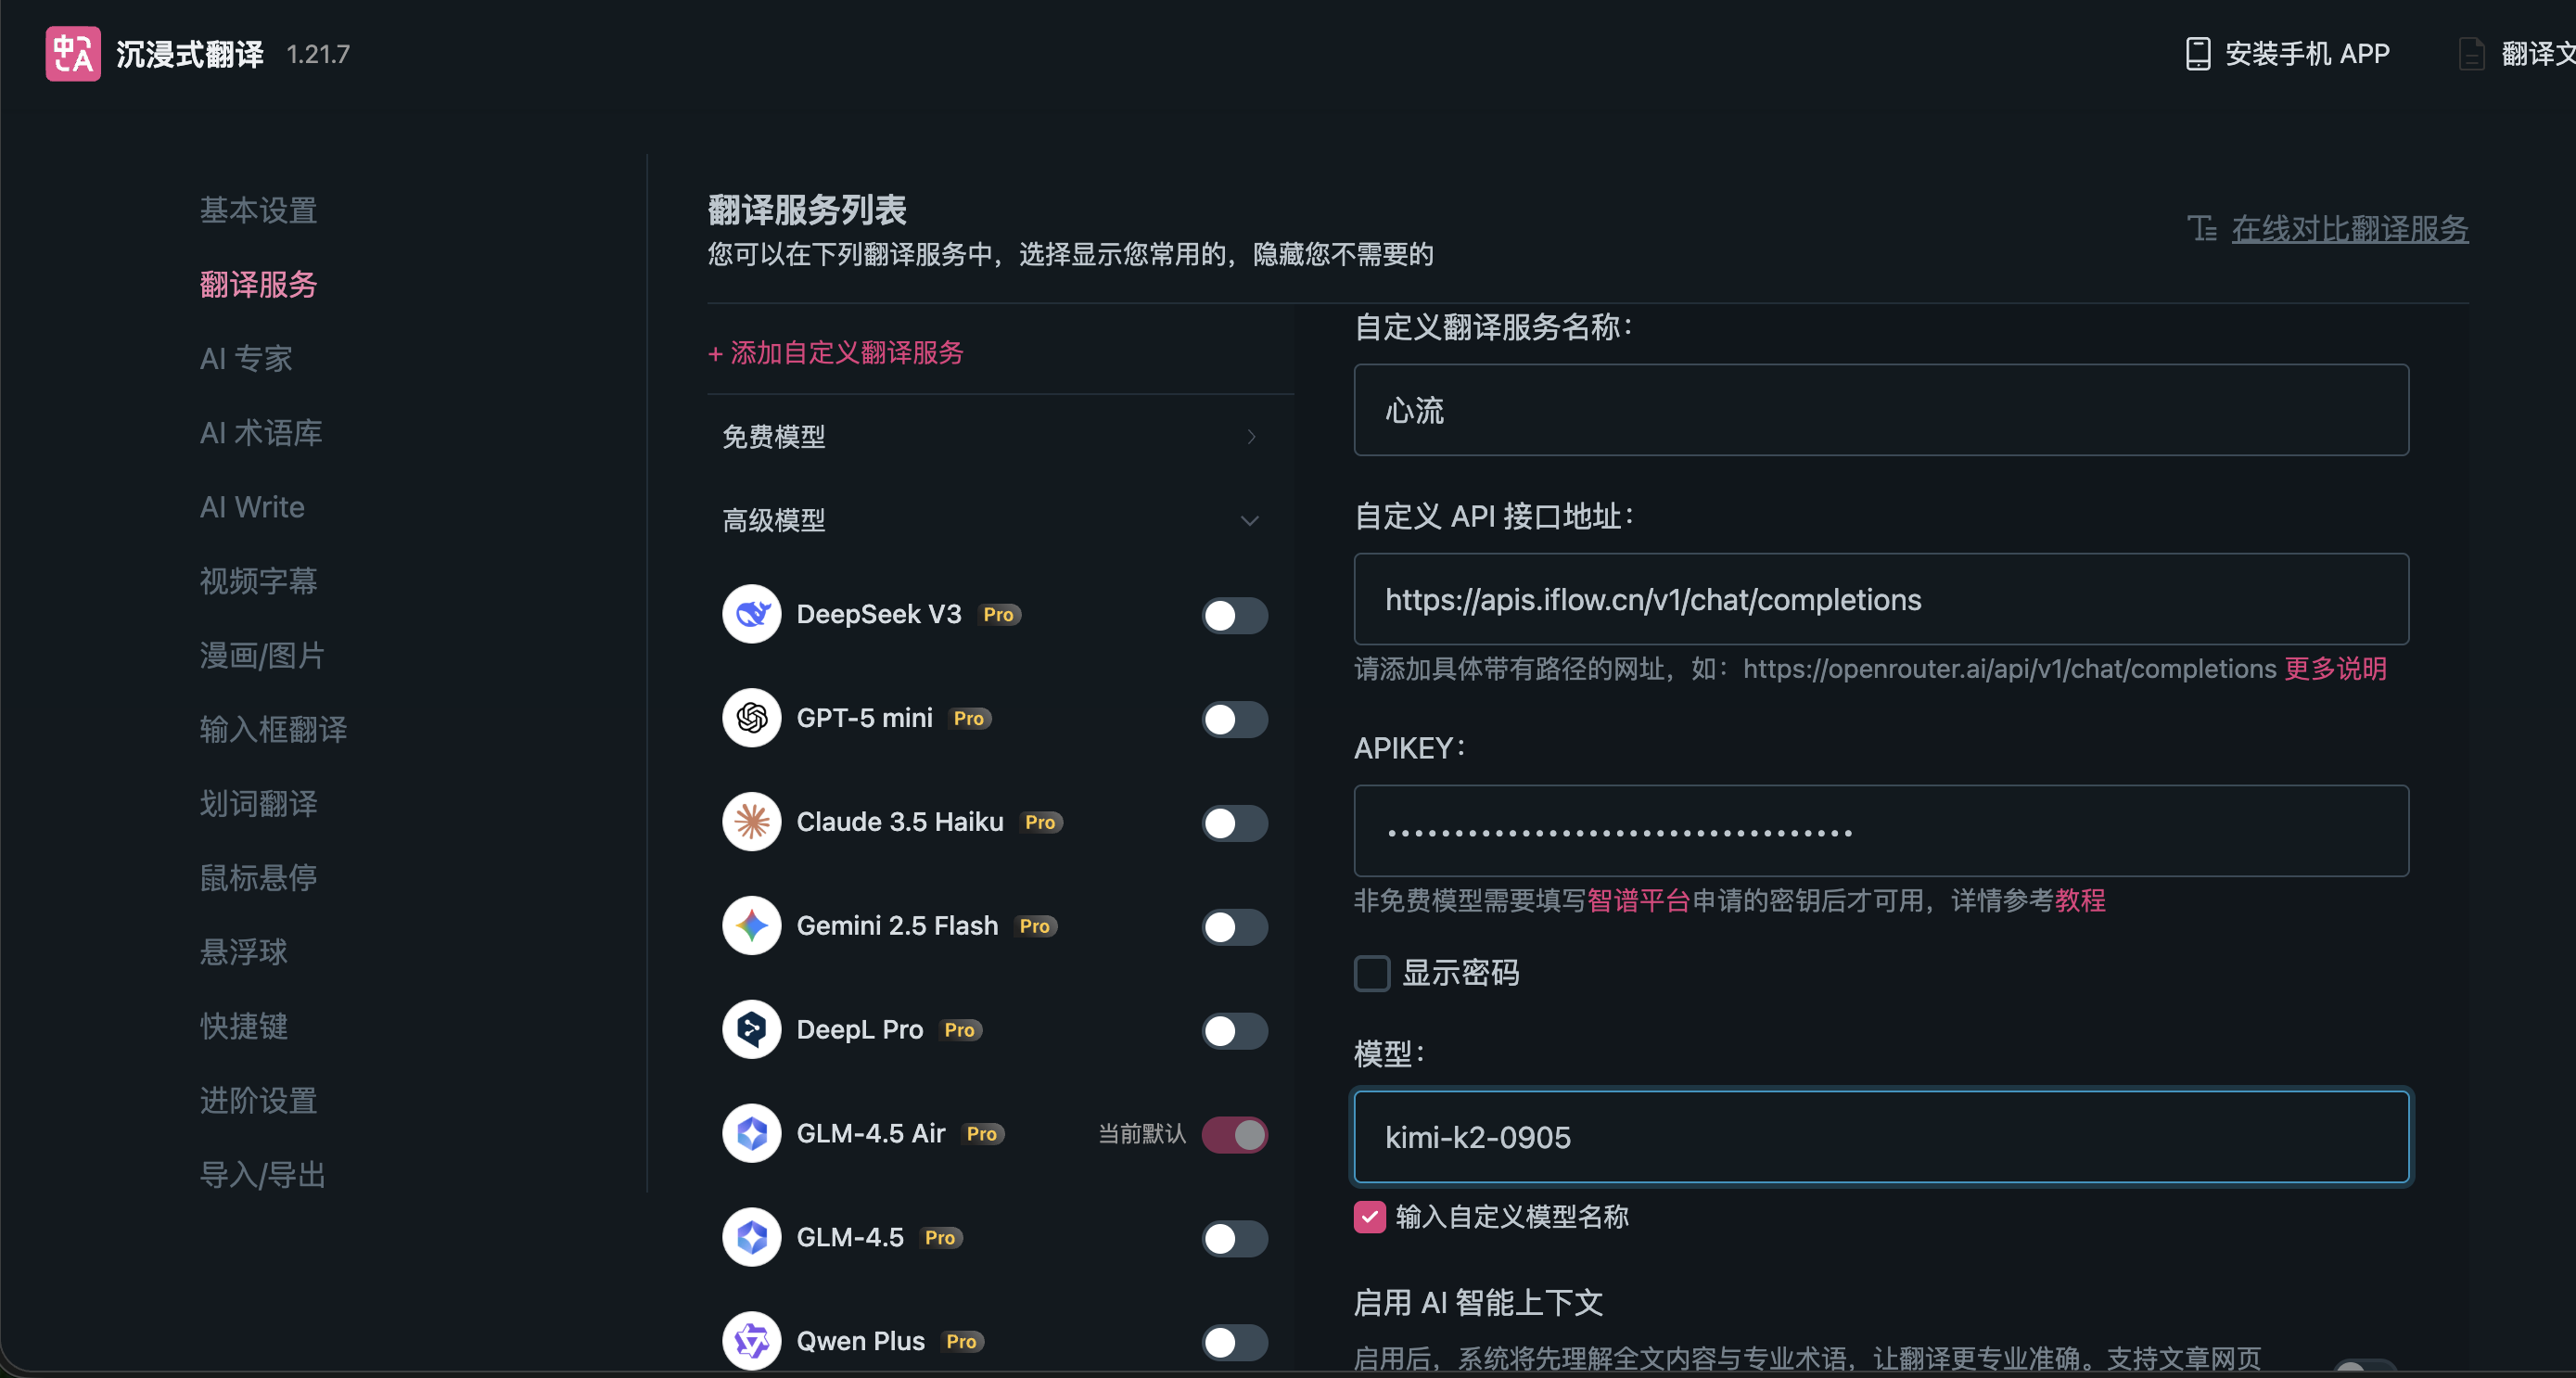Turn off the GLM-4.5 Air toggle
2576x1378 pixels.
pos(1234,1135)
